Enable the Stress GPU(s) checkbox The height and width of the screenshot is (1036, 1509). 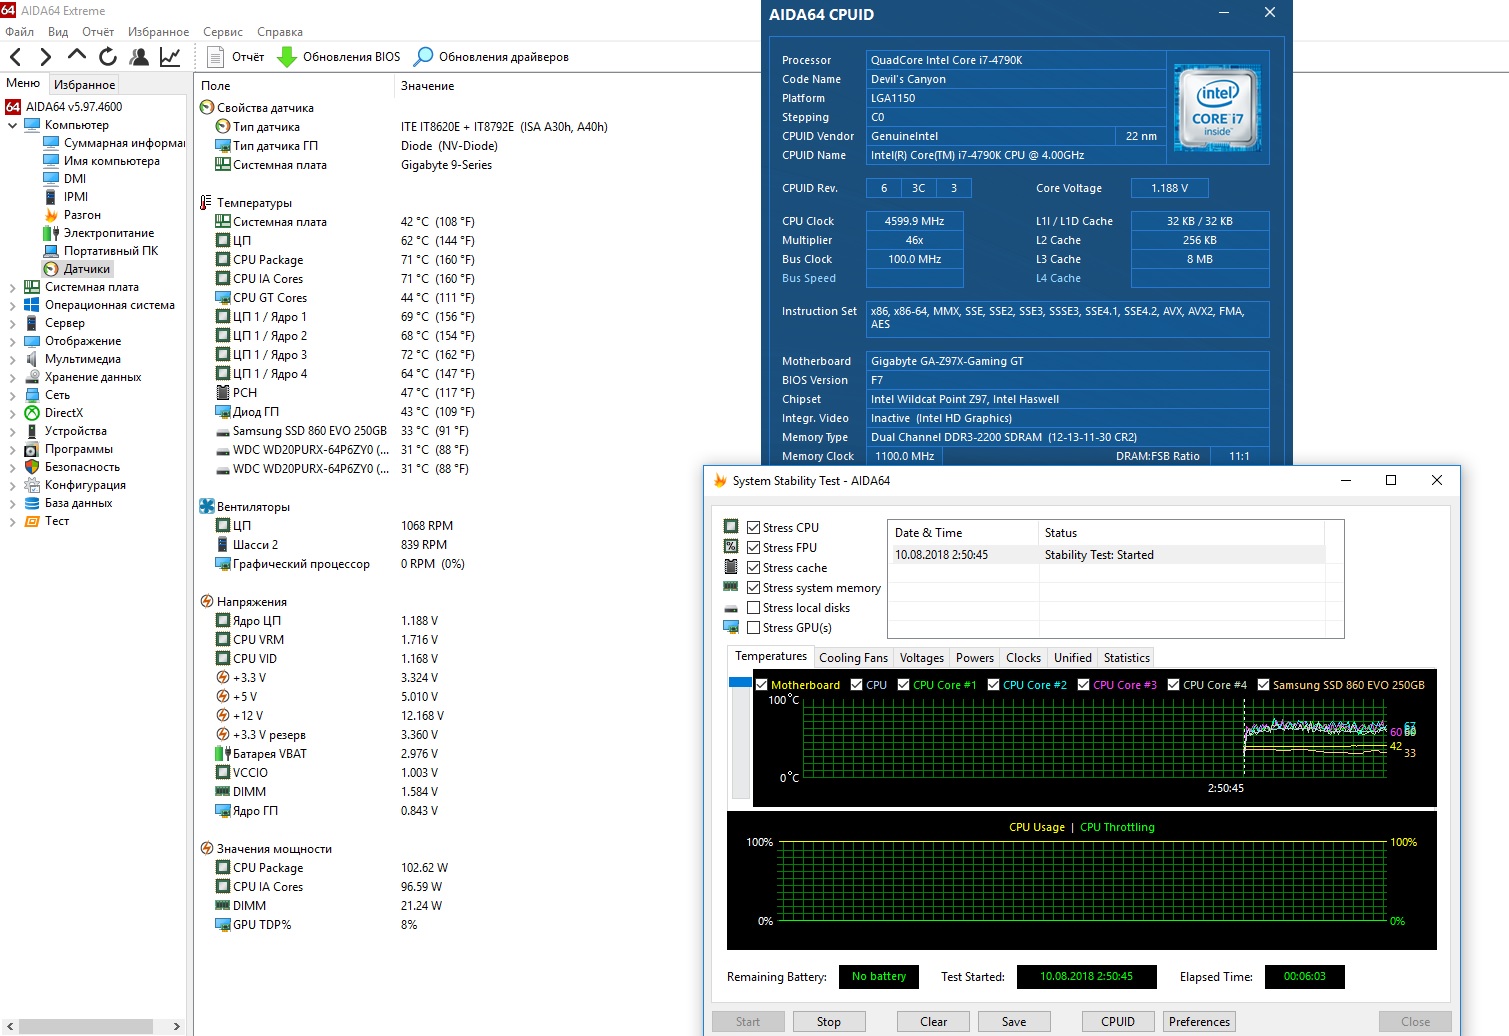point(754,628)
